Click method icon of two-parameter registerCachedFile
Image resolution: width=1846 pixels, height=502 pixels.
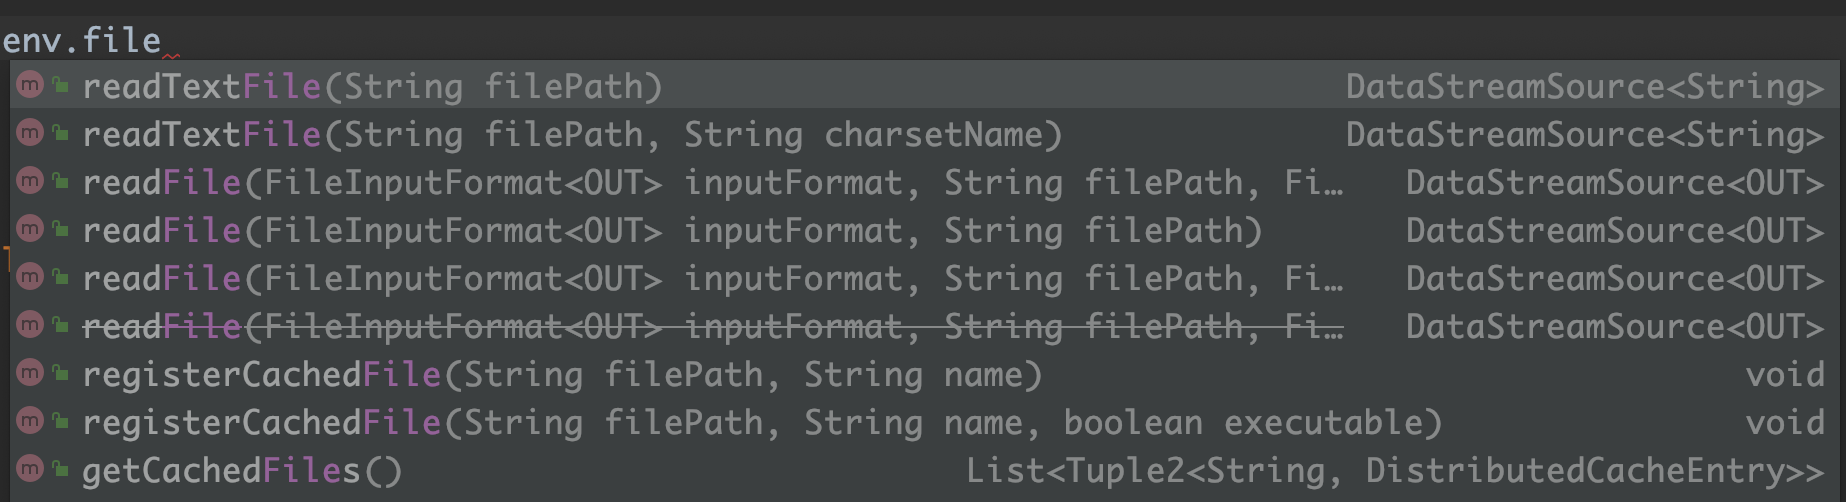(30, 373)
